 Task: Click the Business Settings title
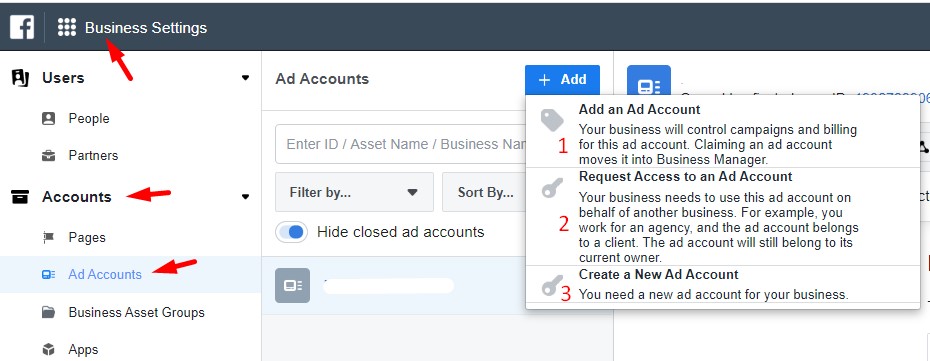(x=146, y=28)
